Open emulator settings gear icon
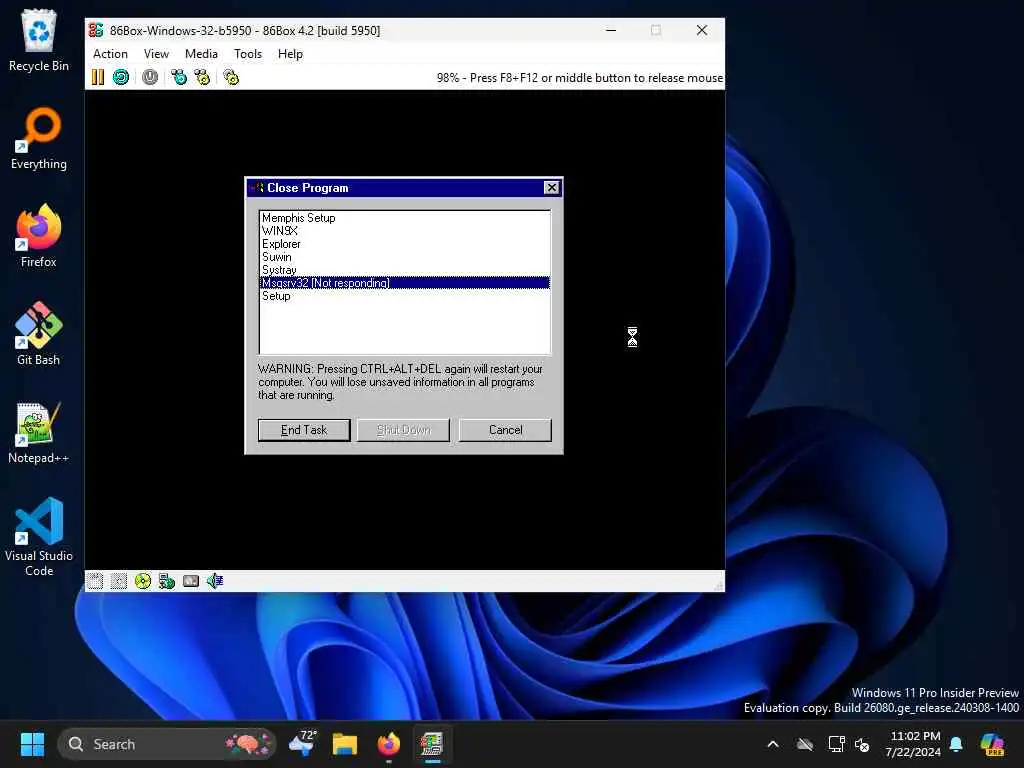Image resolution: width=1024 pixels, height=768 pixels. [231, 77]
